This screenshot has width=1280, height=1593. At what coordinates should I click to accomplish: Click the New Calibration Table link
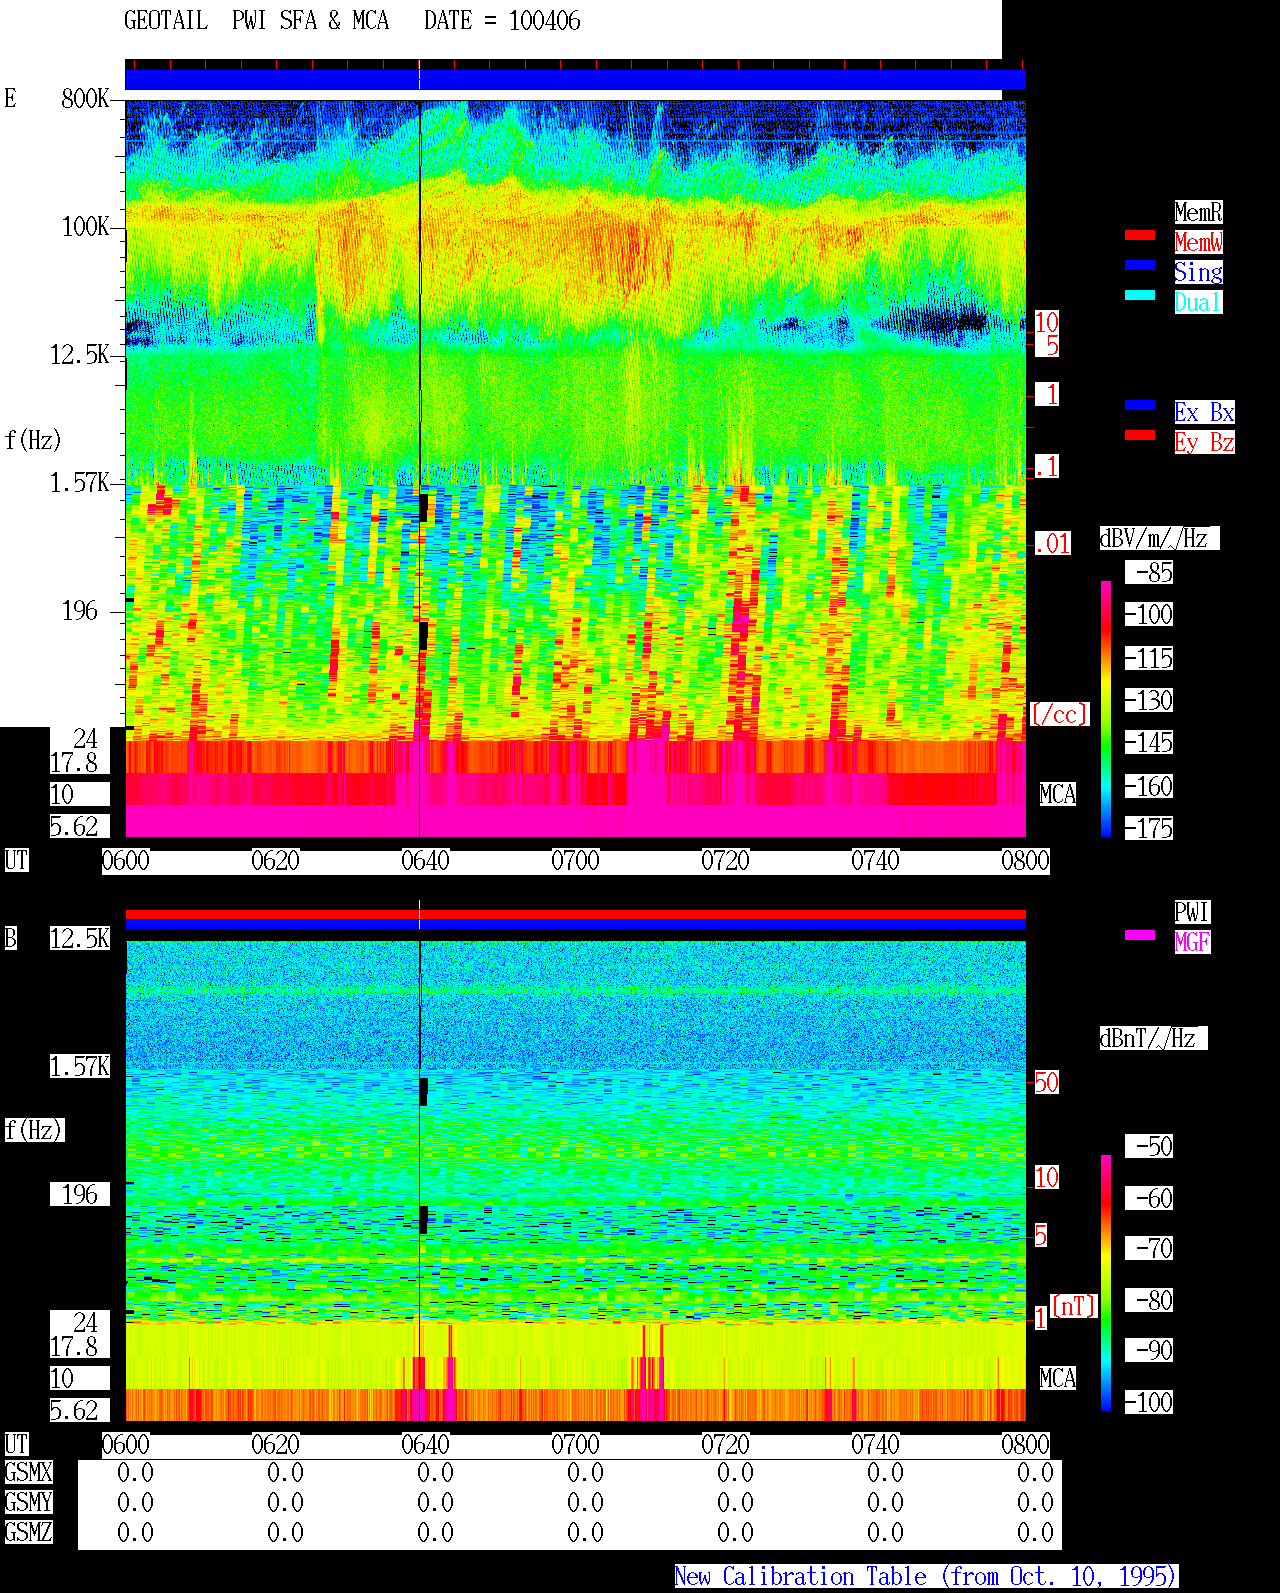pyautogui.click(x=926, y=1577)
